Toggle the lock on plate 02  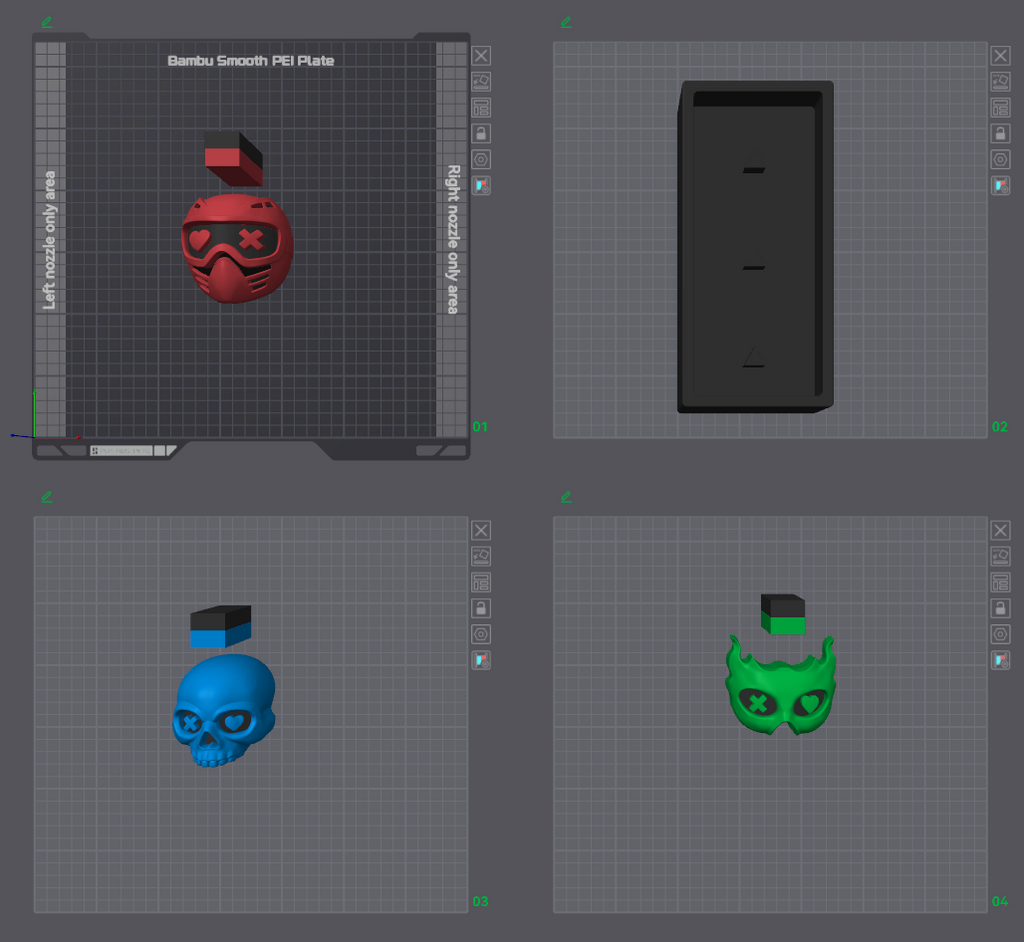coord(1000,134)
